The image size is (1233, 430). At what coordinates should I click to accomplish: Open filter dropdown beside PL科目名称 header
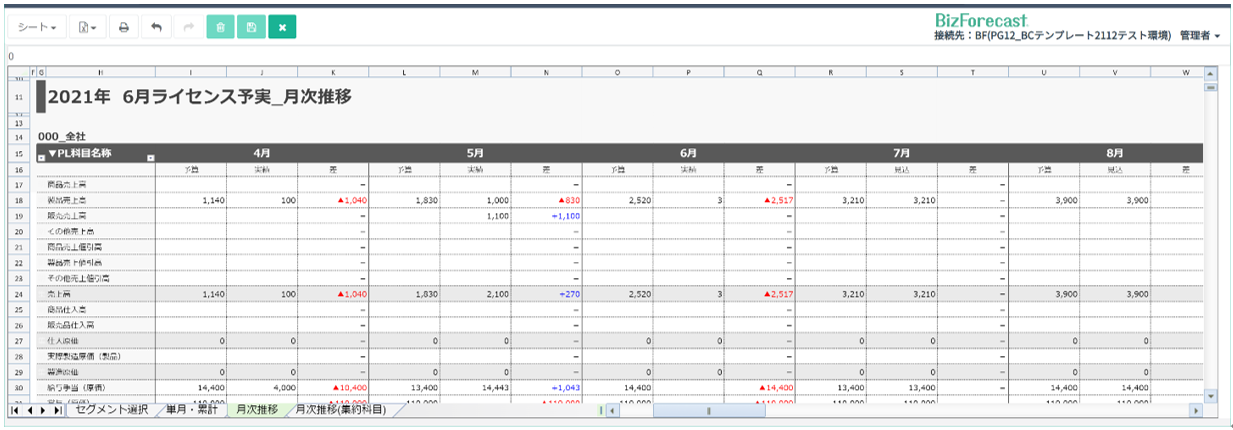(x=150, y=158)
